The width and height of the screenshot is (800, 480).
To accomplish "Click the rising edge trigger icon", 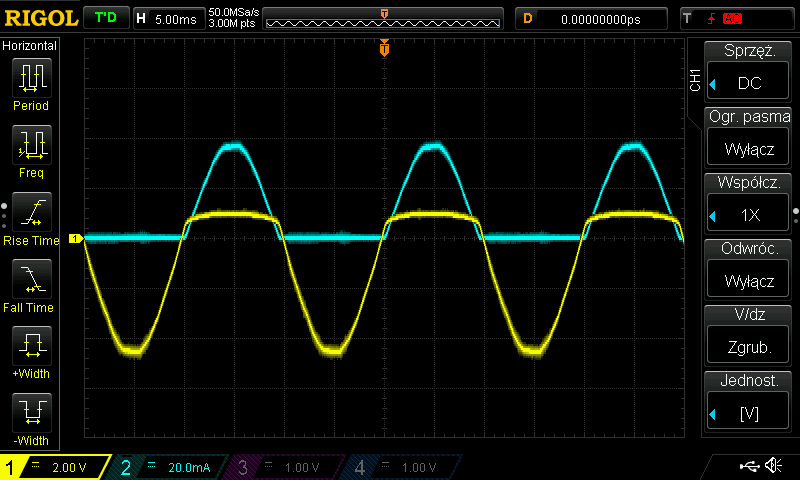I will point(711,19).
